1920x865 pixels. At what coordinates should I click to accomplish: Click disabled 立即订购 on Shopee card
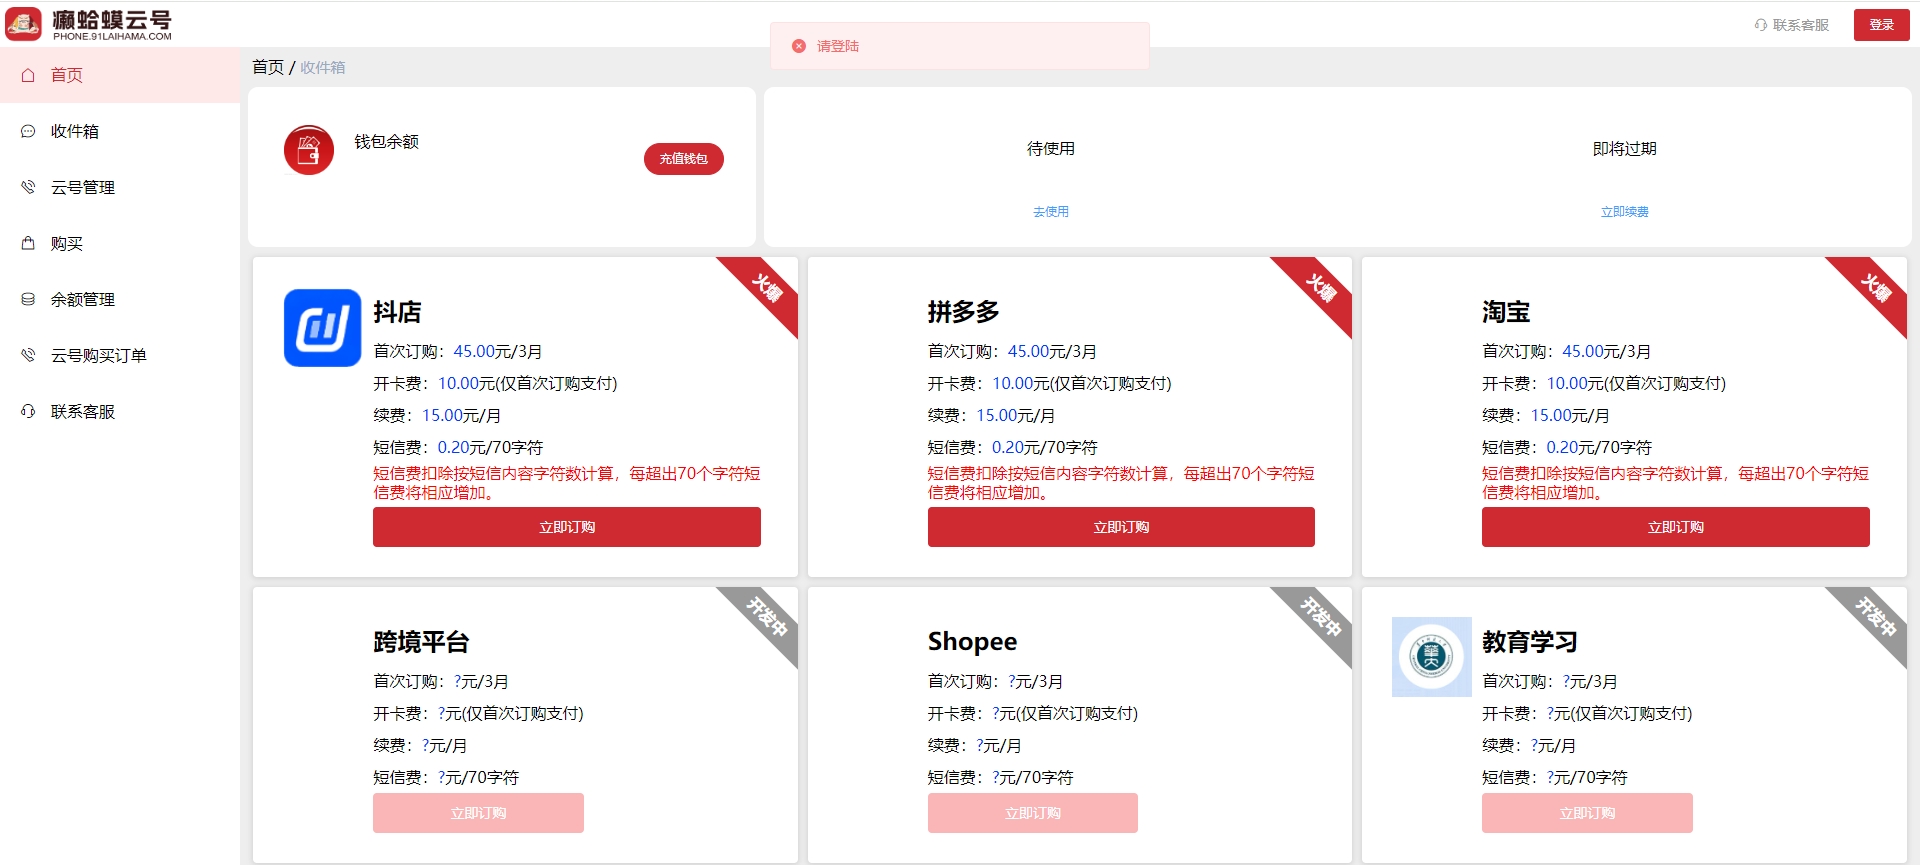pyautogui.click(x=1033, y=813)
